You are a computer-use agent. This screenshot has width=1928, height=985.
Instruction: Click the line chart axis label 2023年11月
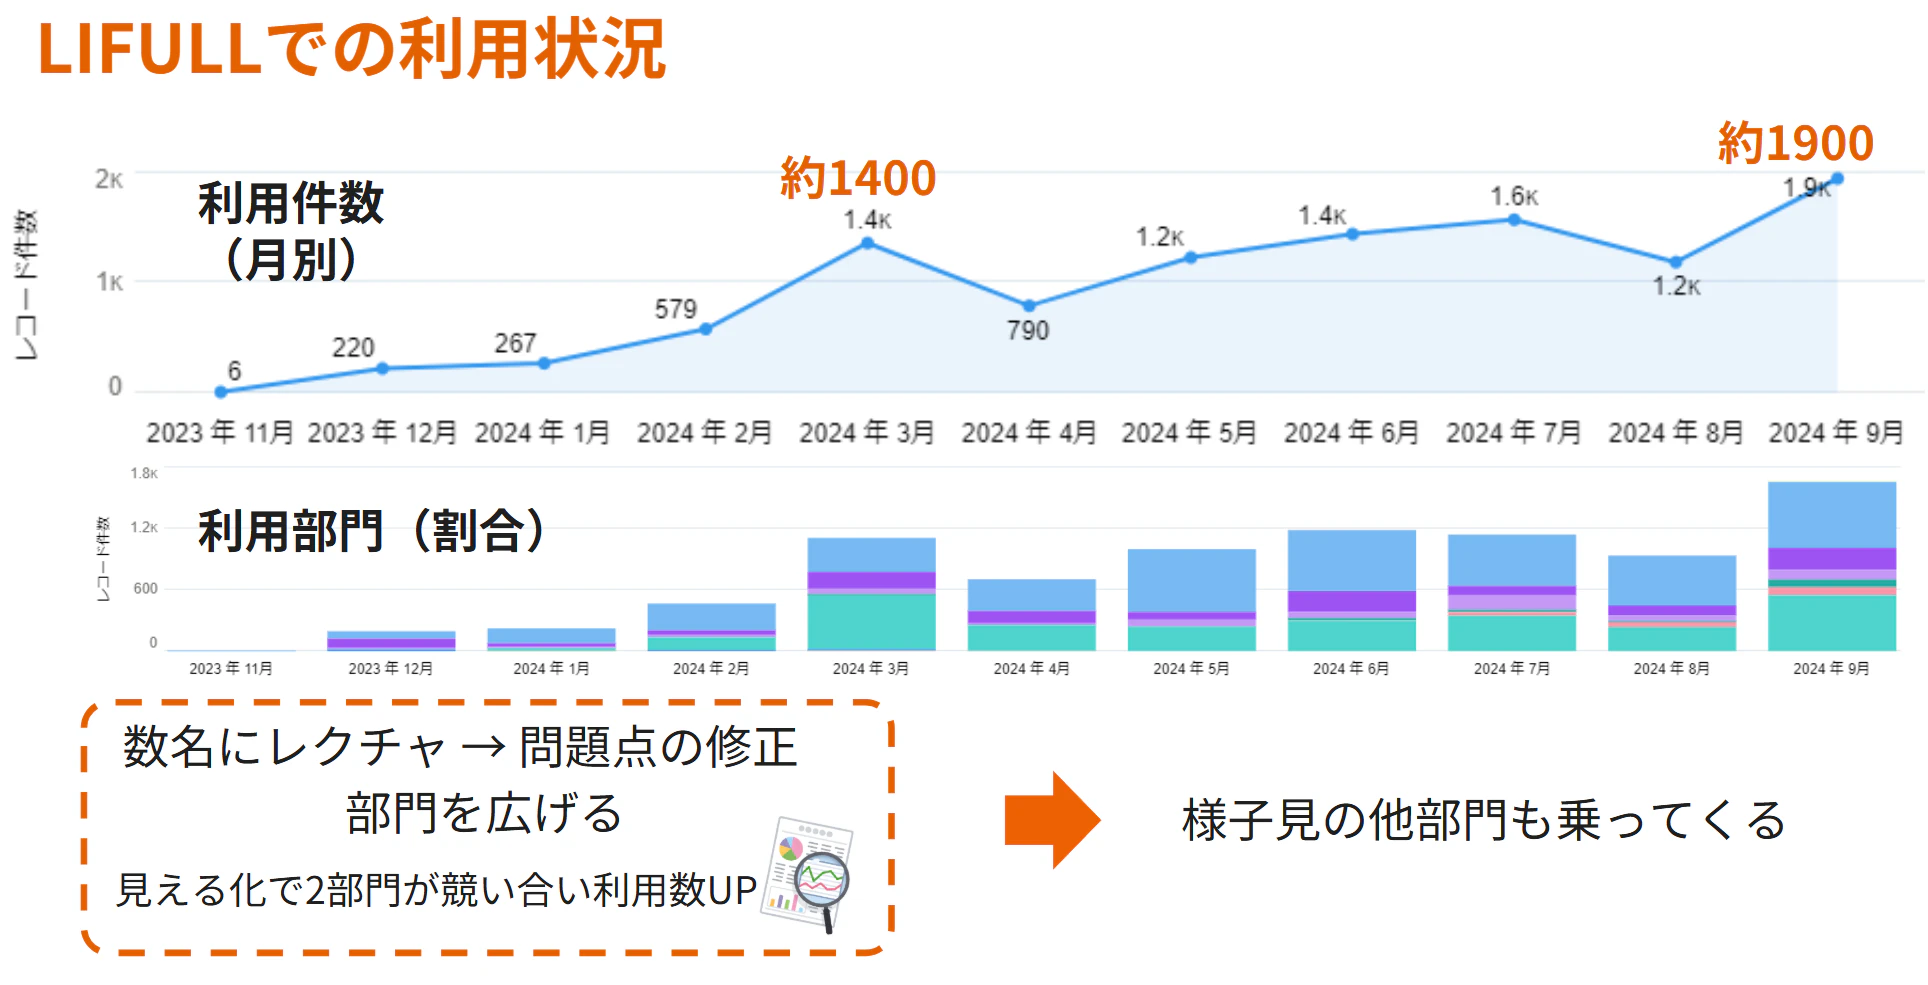(x=220, y=432)
